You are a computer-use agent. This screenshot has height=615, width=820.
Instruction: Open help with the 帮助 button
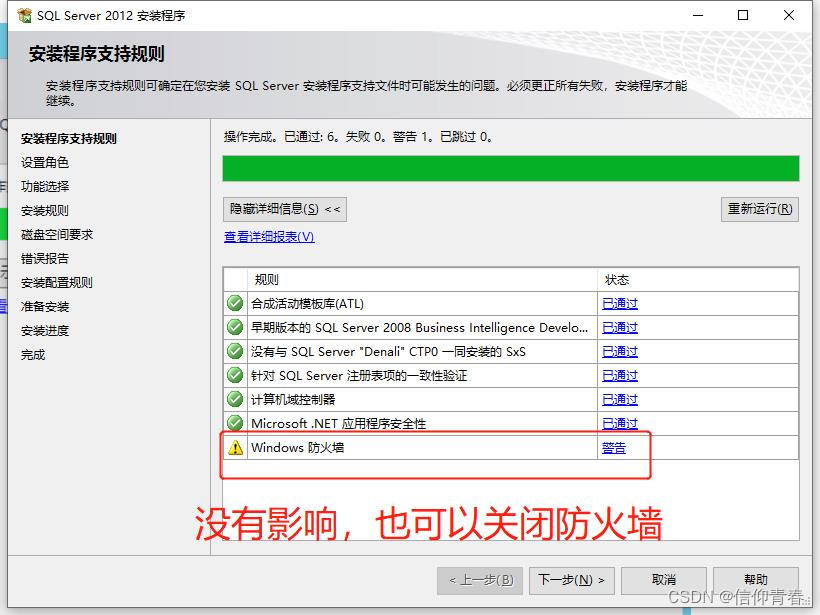pos(756,580)
